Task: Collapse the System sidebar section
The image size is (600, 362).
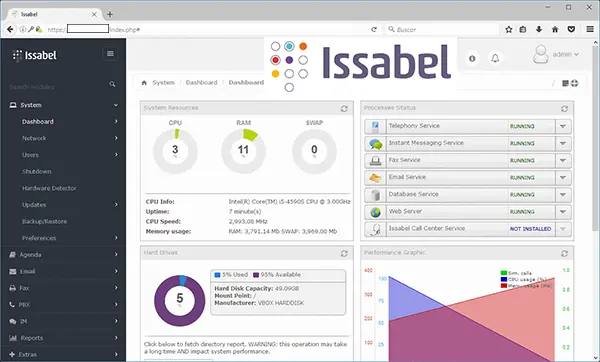Action: [x=116, y=105]
